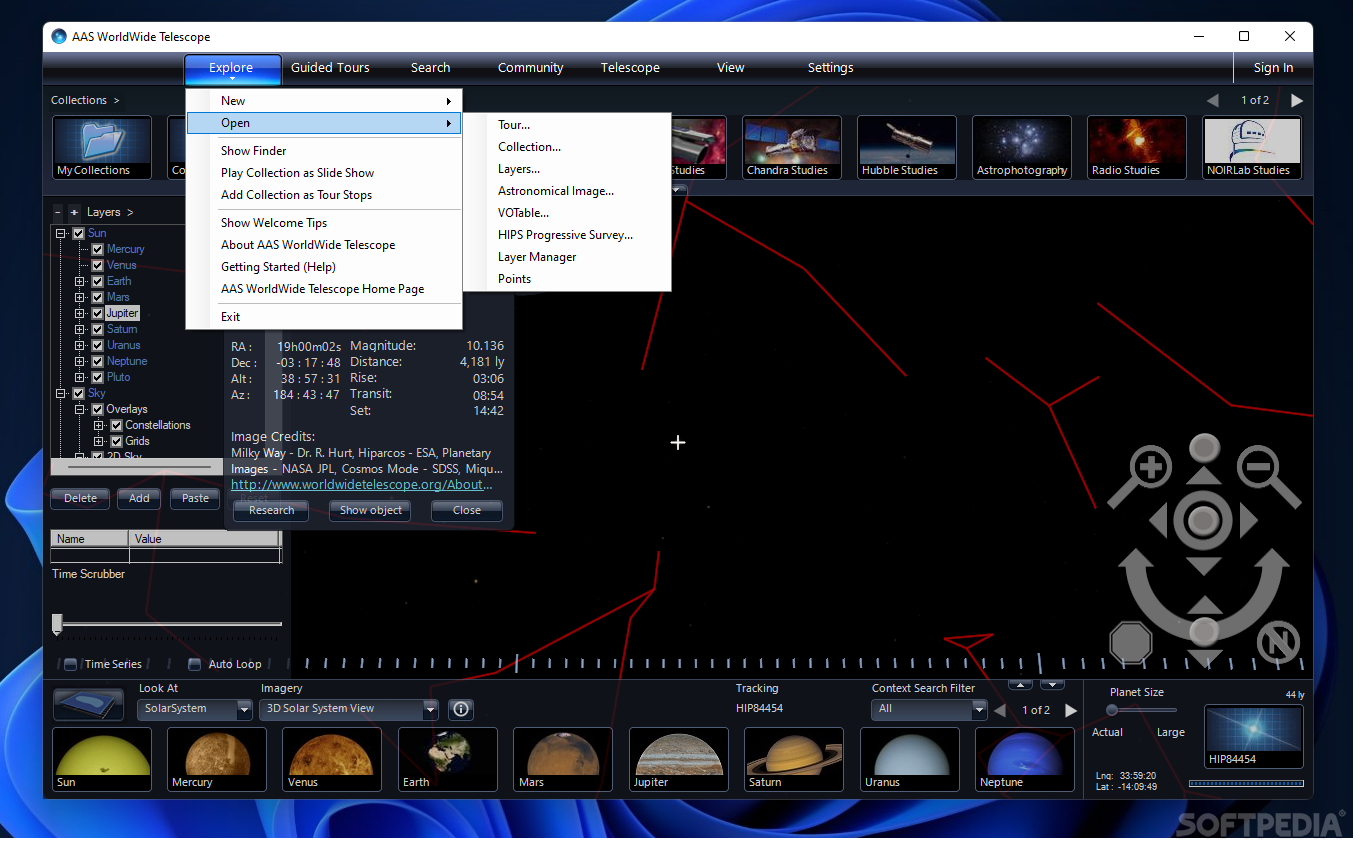Expand the Earth tree node

[79, 281]
